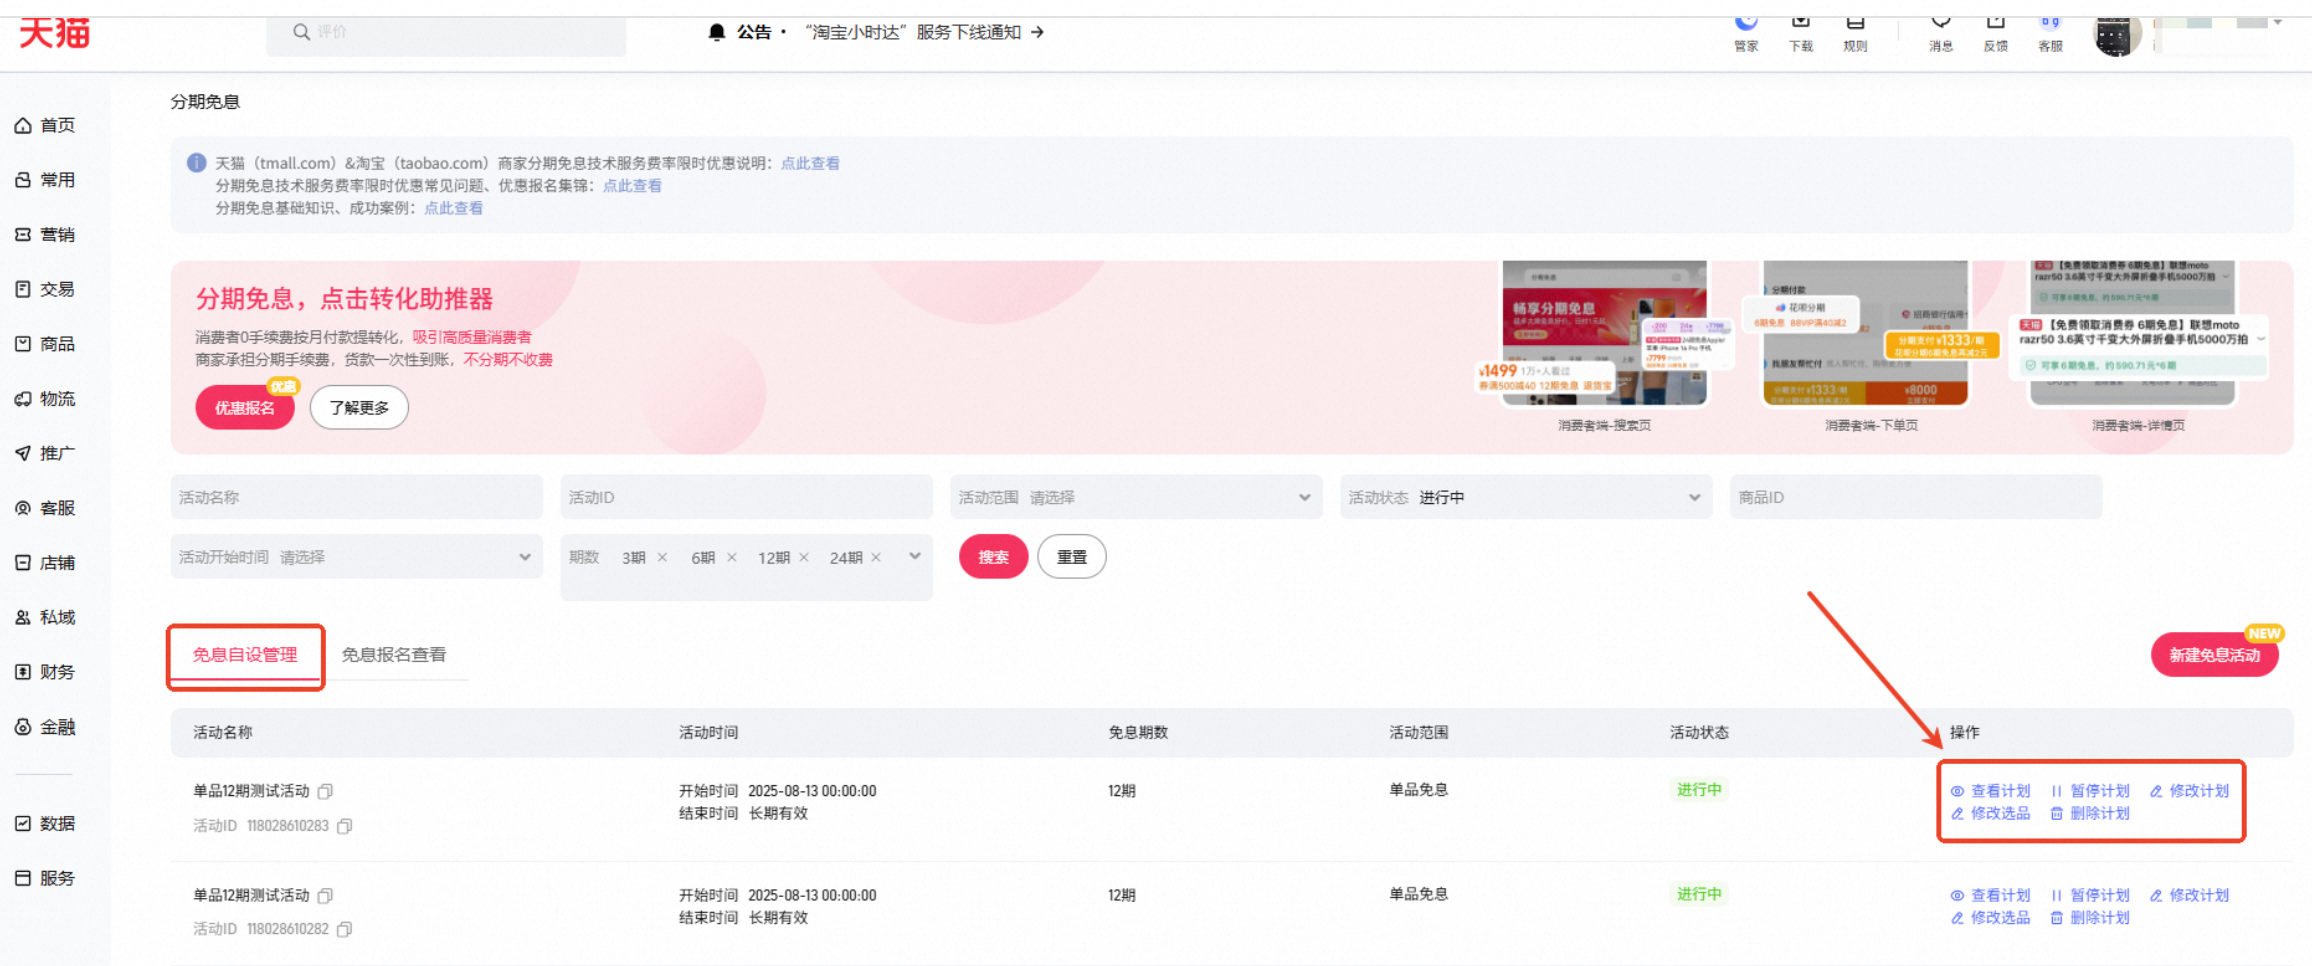Screen dimensions: 2312x966
Task: Copy the activity ID 118028610282
Action: (344, 929)
